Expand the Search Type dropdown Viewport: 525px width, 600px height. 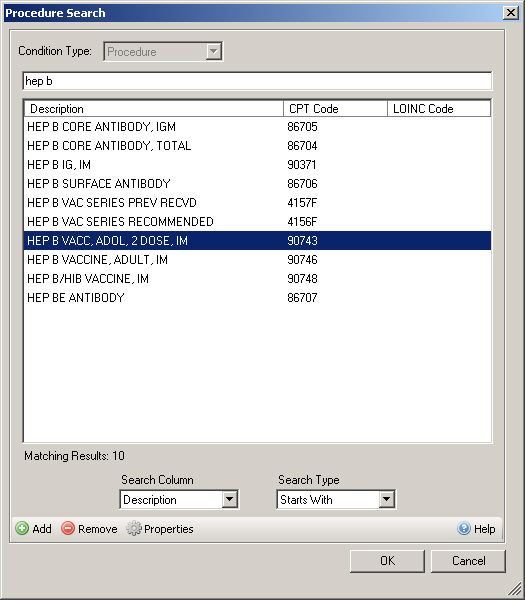tap(386, 499)
